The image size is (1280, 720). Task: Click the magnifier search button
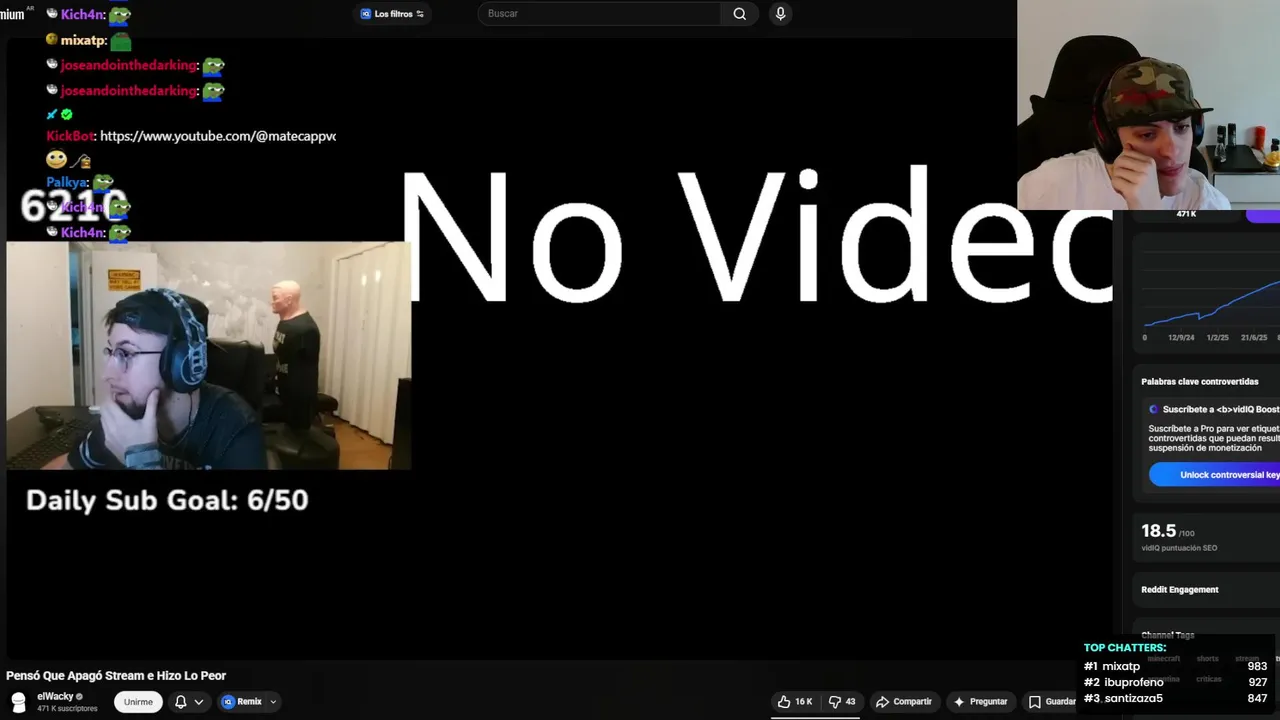[739, 14]
